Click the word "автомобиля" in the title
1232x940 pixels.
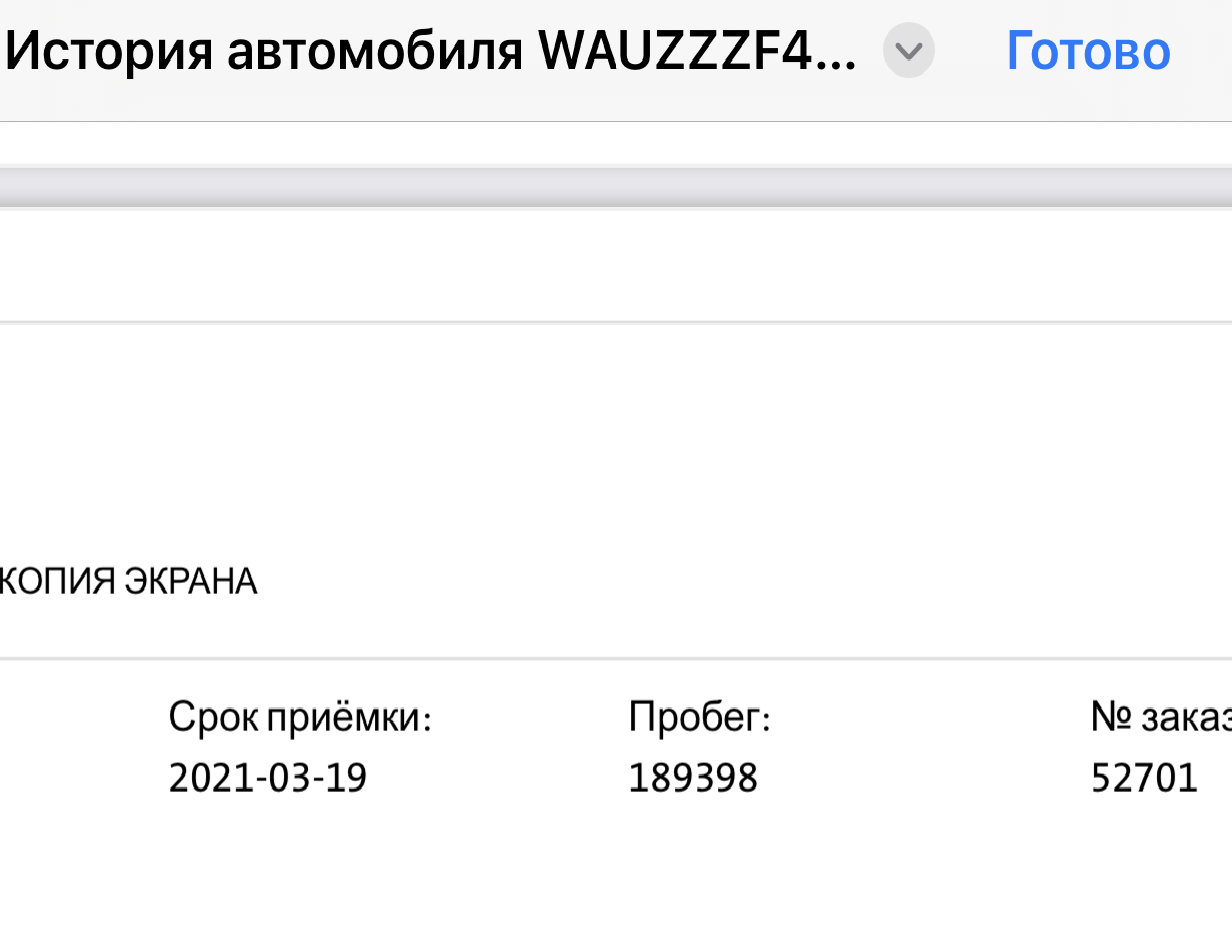375,51
